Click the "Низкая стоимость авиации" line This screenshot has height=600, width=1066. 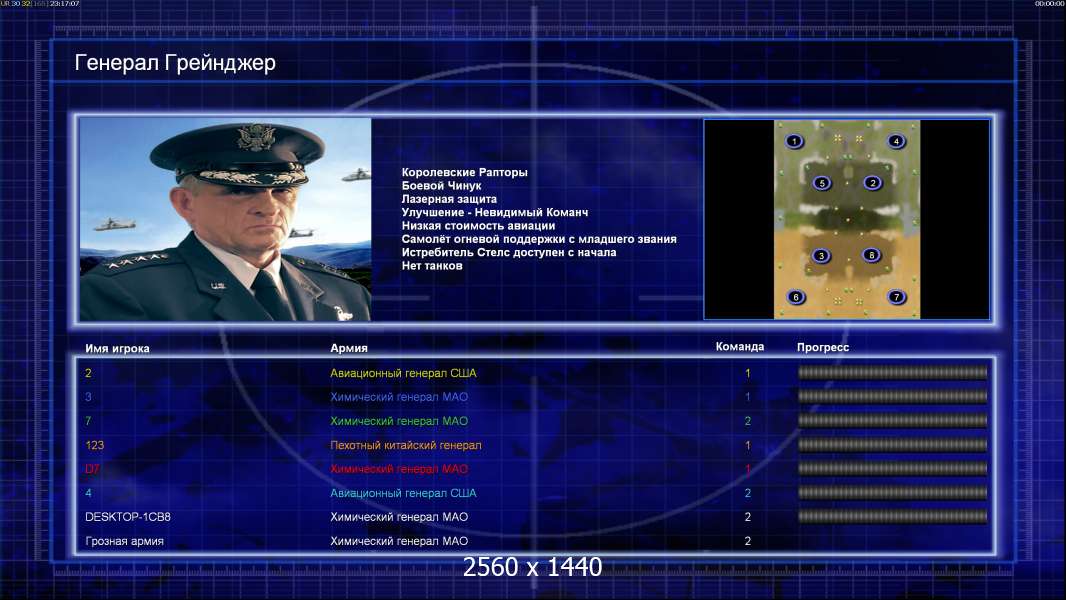point(478,226)
